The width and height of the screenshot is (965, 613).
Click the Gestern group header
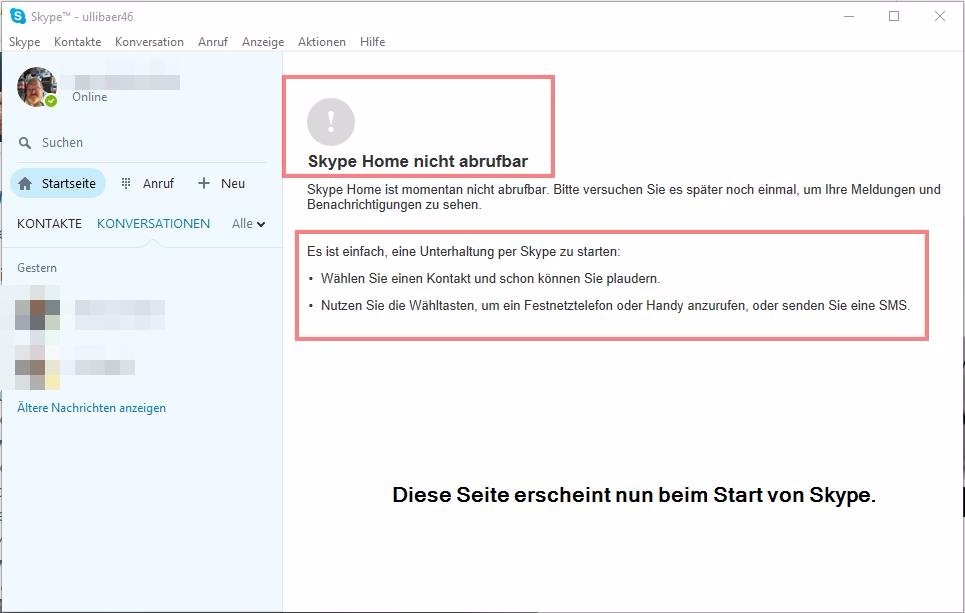click(x=37, y=268)
